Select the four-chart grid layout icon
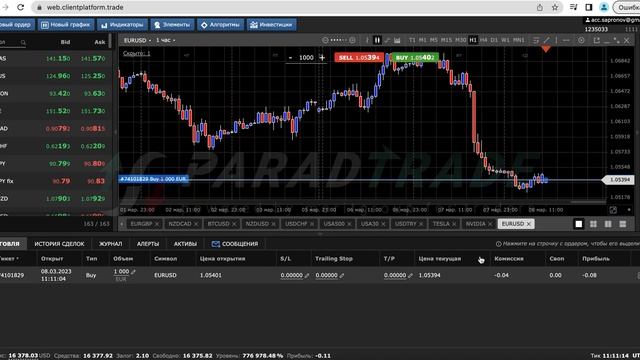The image size is (640, 360). pyautogui.click(x=593, y=224)
